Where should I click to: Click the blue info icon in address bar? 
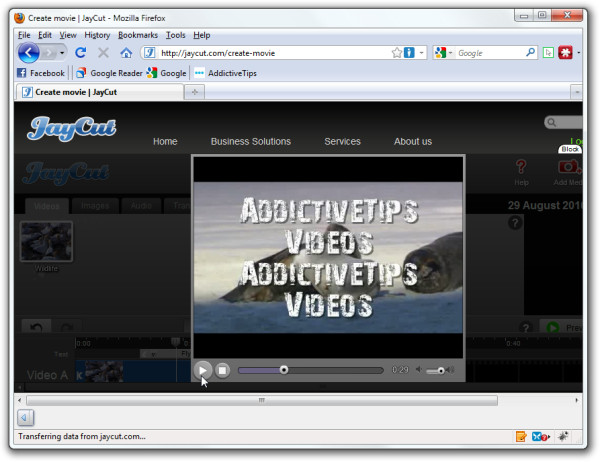409,52
